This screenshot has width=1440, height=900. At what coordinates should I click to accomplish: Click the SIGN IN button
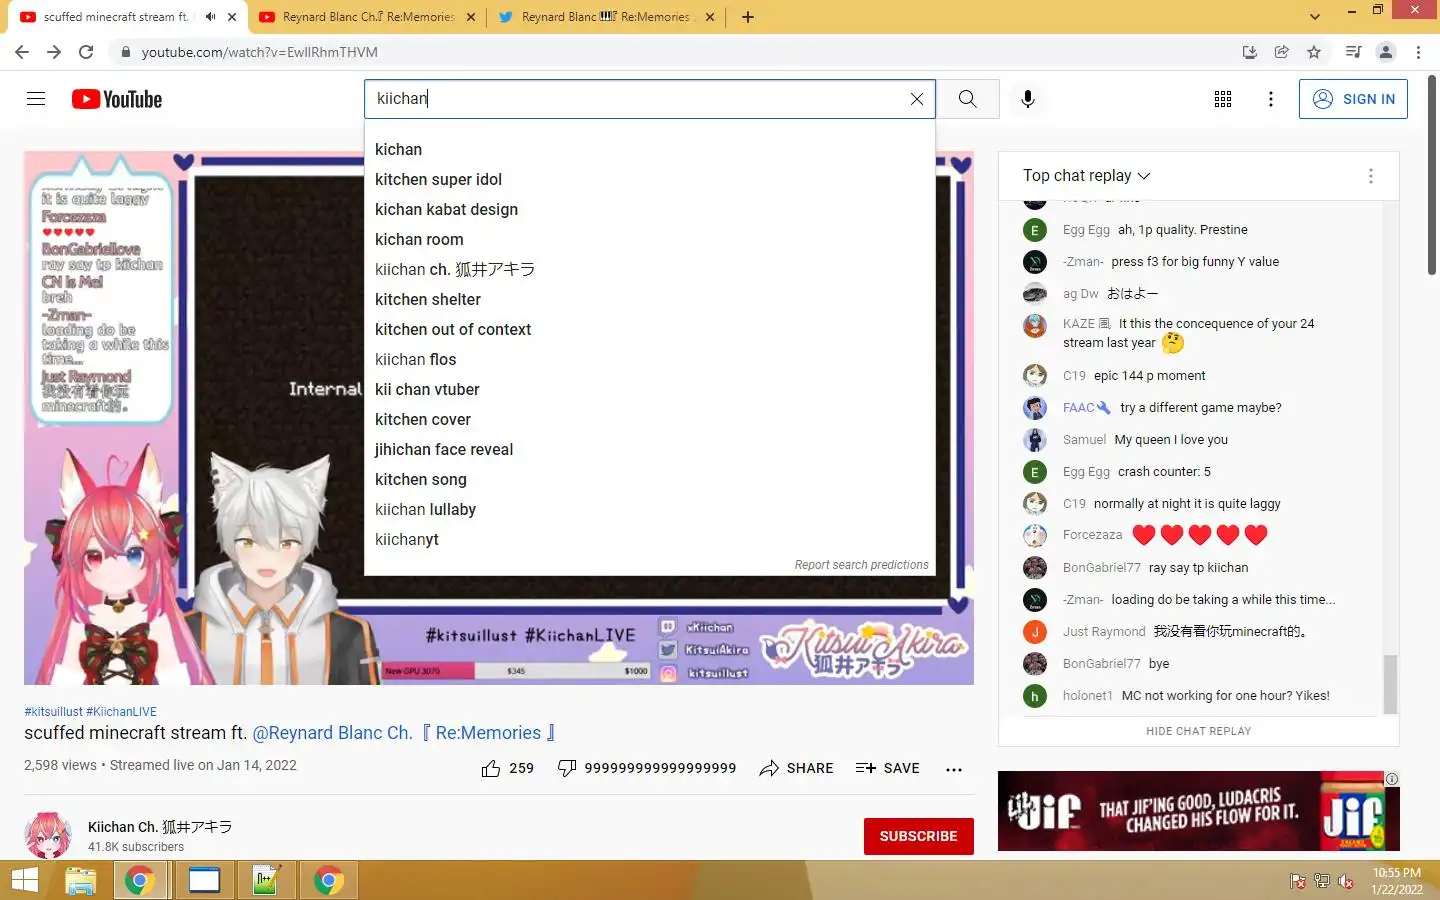click(1353, 99)
